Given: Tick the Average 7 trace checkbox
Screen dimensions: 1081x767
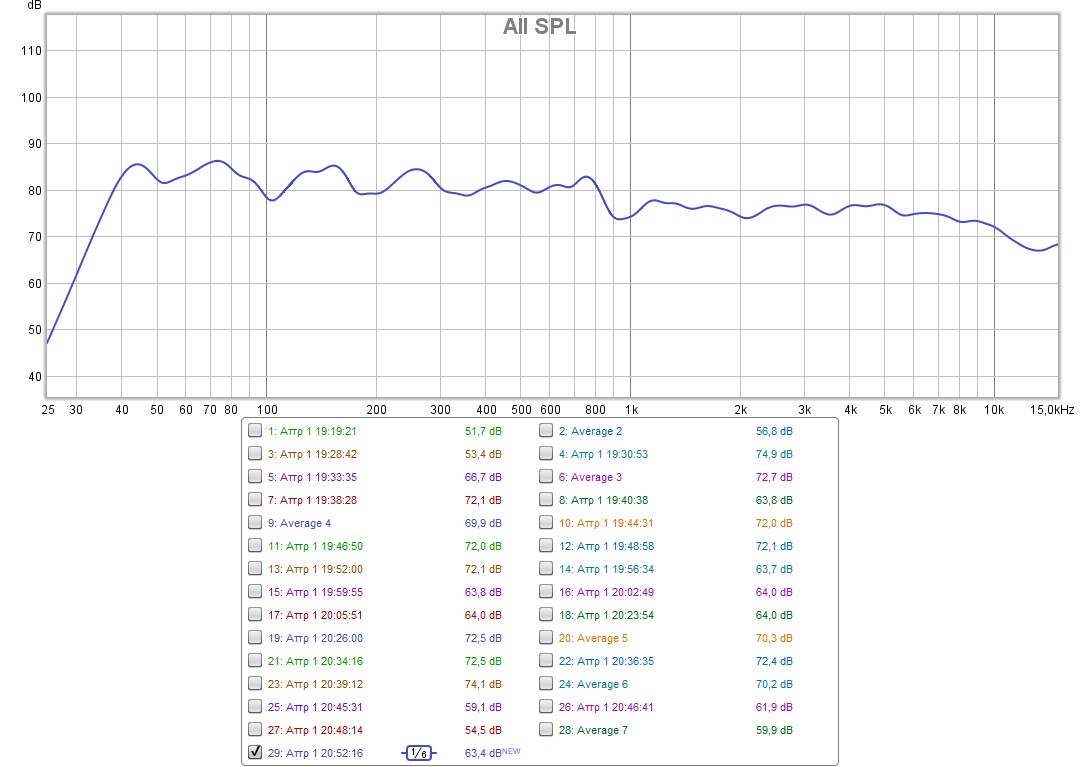Looking at the screenshot, I should coord(546,730).
